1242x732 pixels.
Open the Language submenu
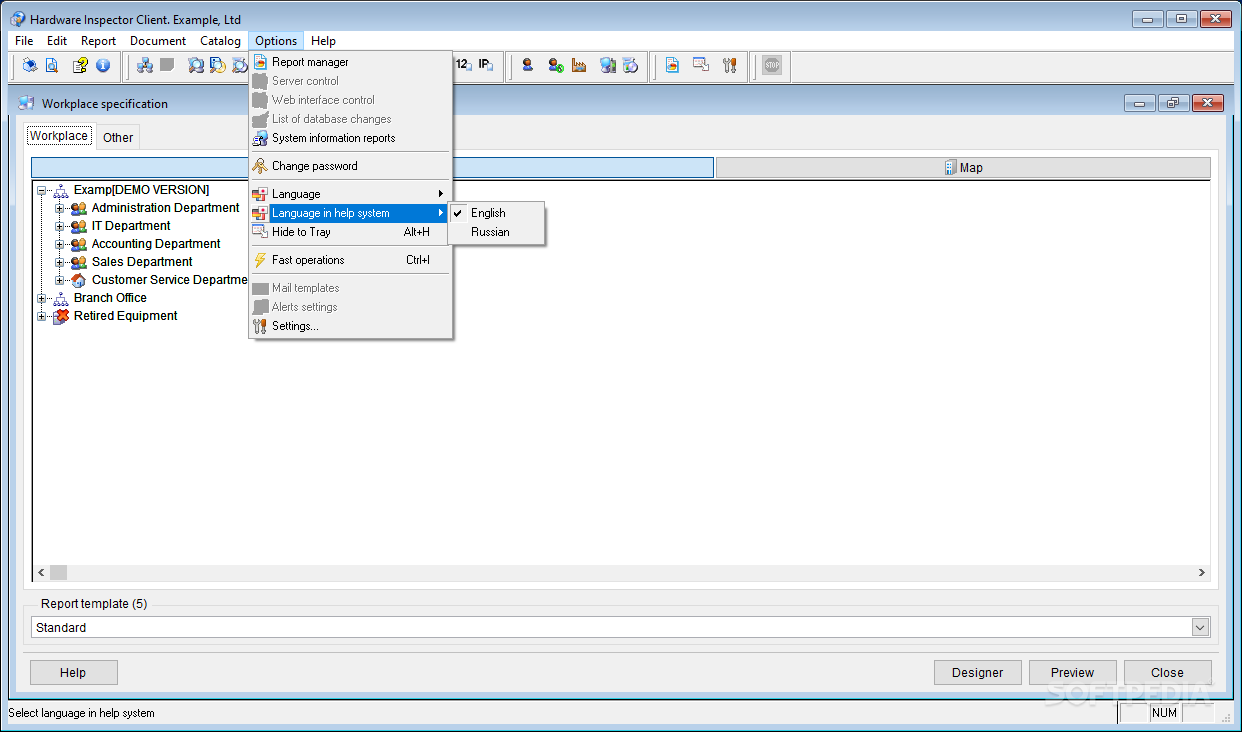[350, 194]
